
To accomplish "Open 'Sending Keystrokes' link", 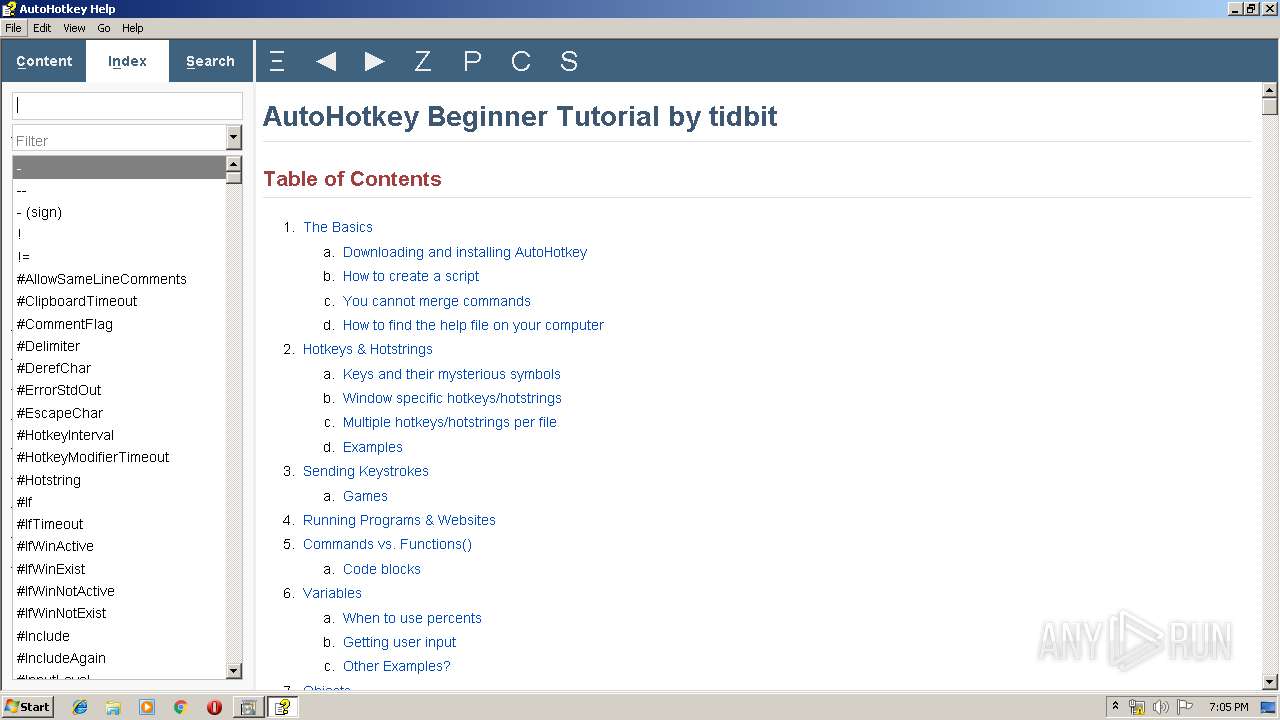I will 366,471.
